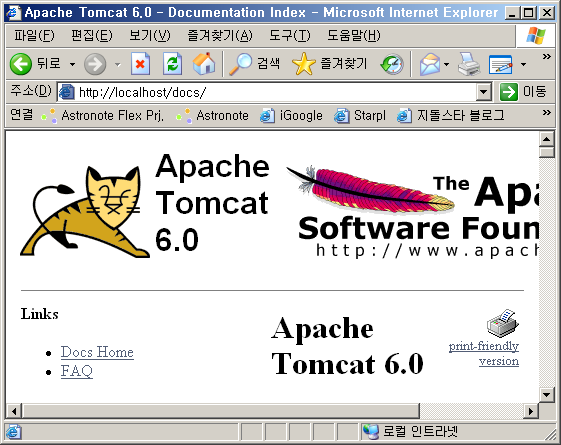Expand the Mail icon dropdown arrow
The image size is (561, 445).
[447, 64]
